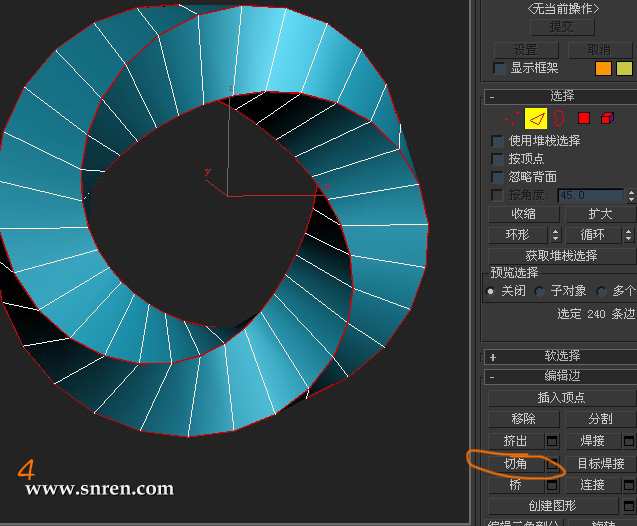Click the 环形 (Ring) button
This screenshot has height=526, width=637.
pyautogui.click(x=518, y=235)
